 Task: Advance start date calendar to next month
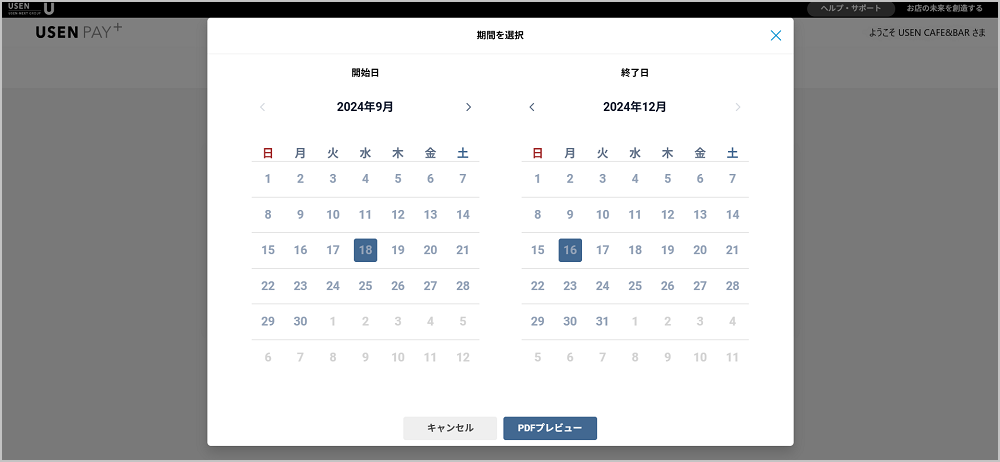click(468, 107)
